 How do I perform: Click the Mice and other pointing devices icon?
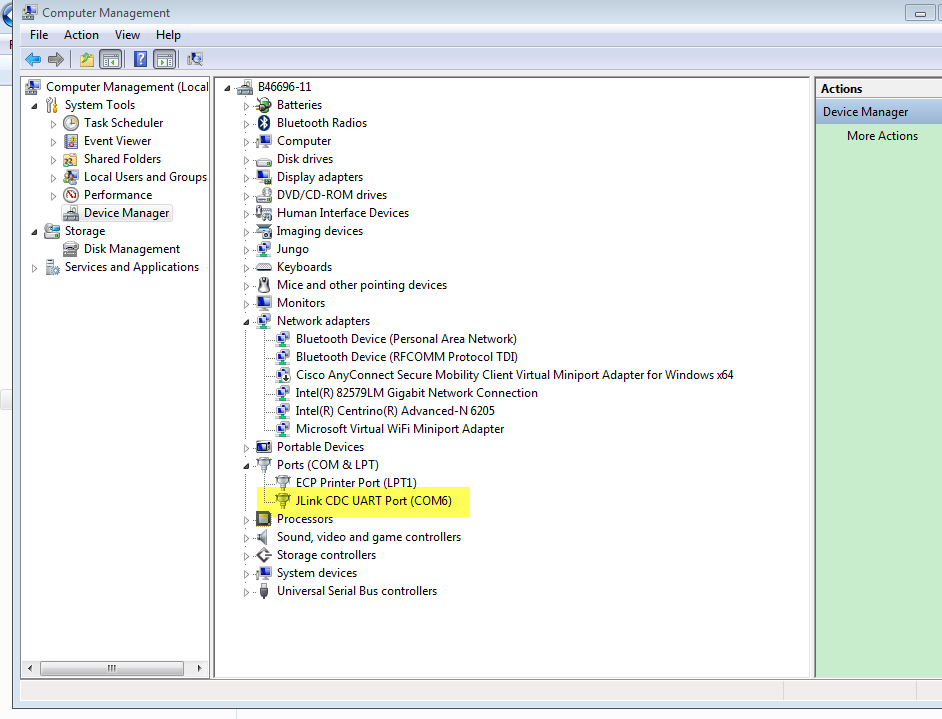[x=264, y=285]
